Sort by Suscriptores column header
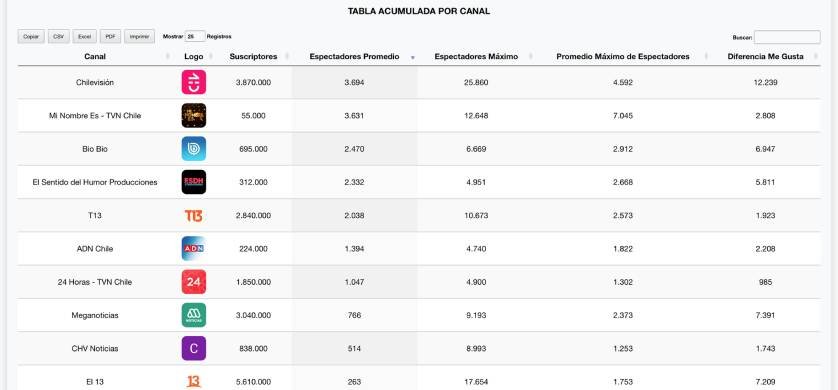This screenshot has height=390, width=838. click(253, 57)
